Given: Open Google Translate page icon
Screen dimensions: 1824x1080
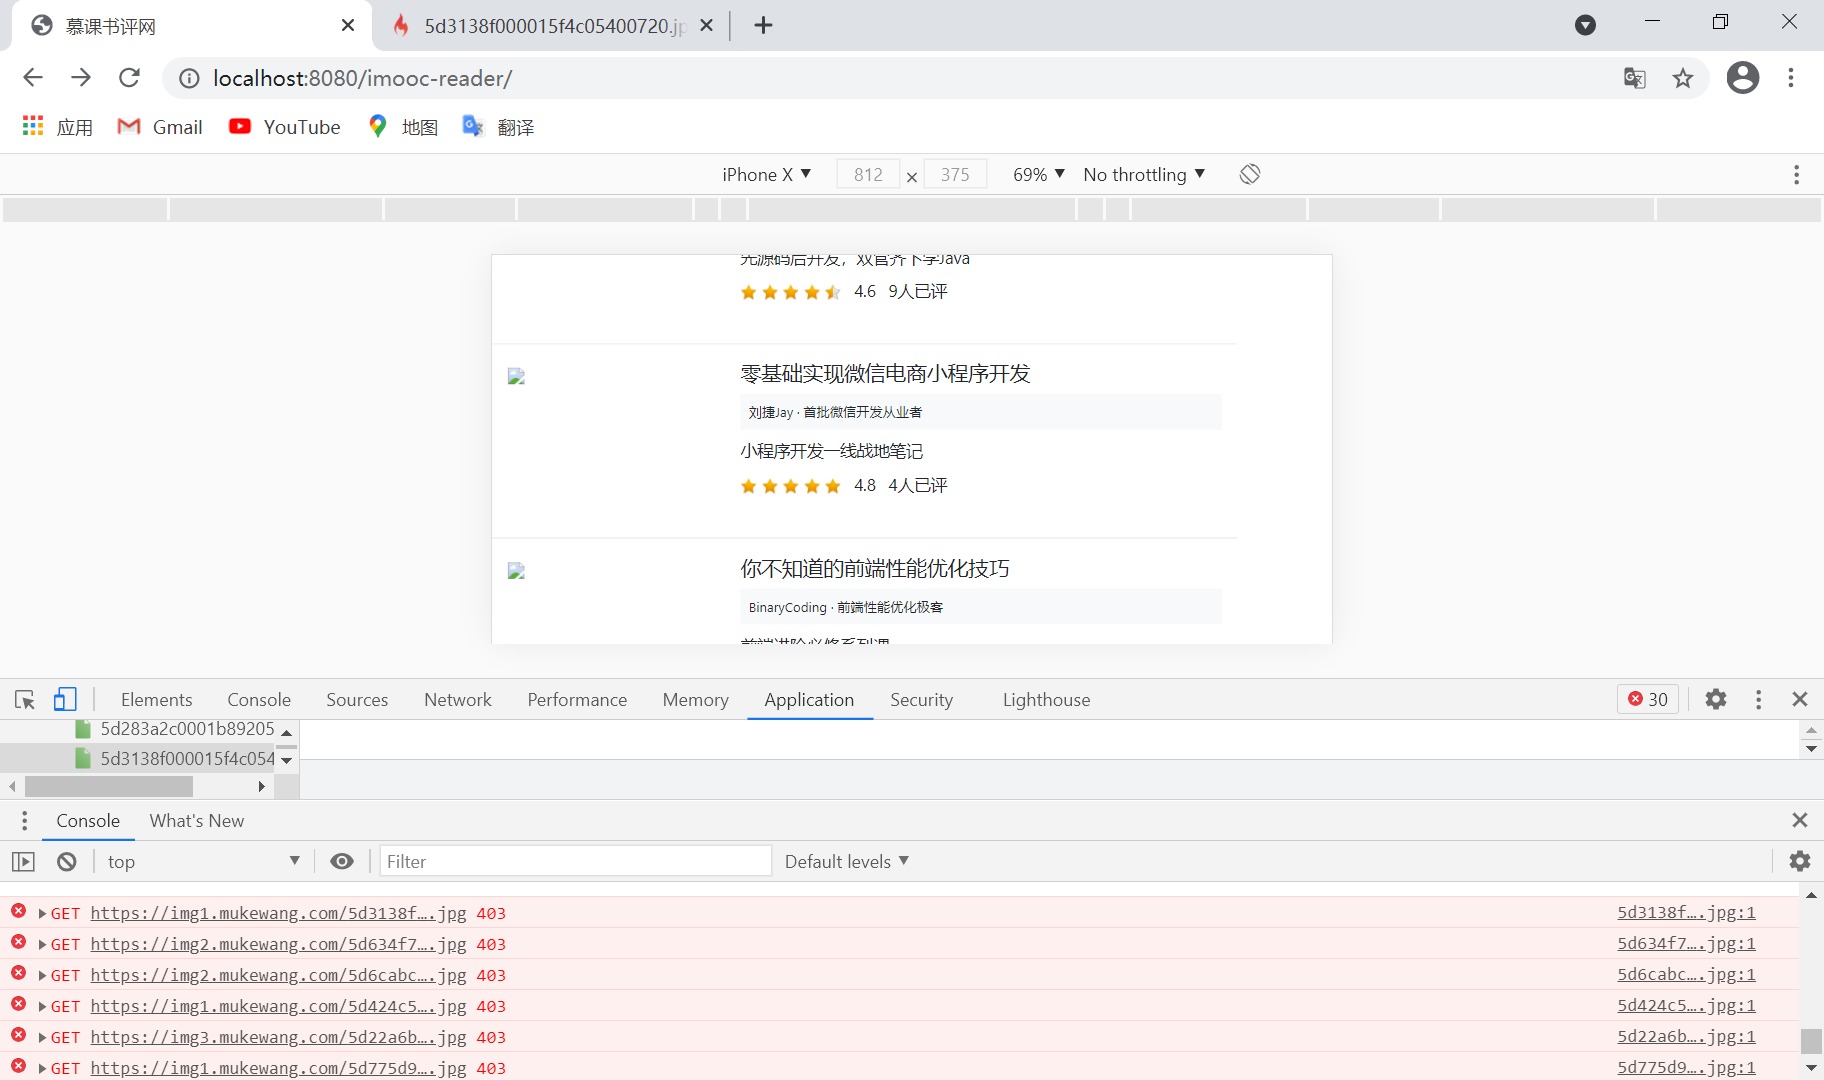Looking at the screenshot, I should point(1635,78).
